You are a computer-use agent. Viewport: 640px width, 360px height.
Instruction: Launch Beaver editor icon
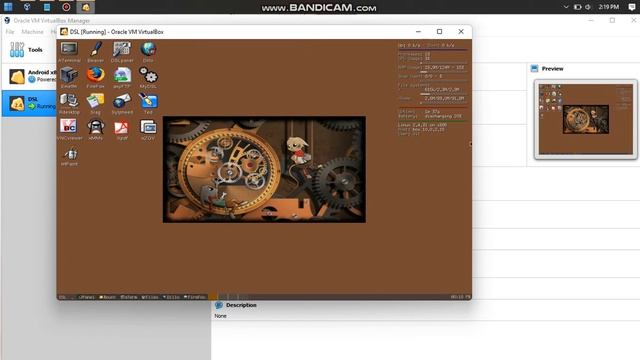[96, 49]
